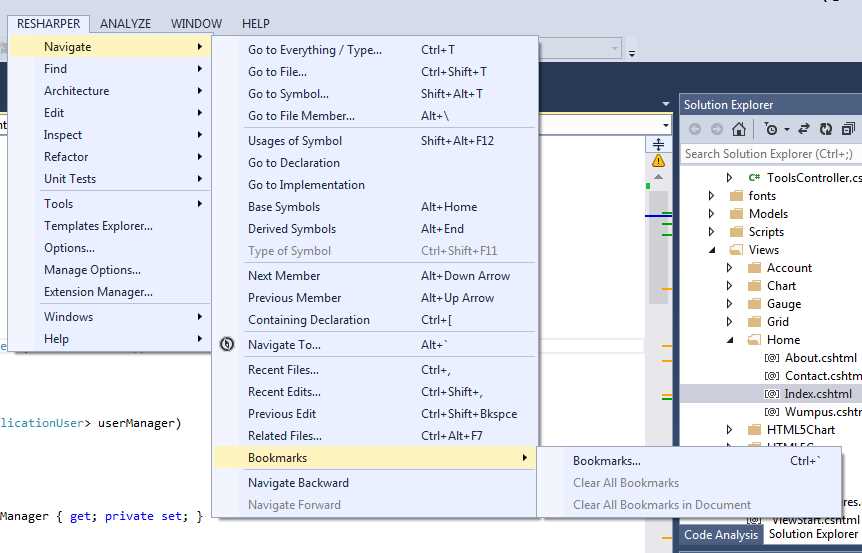Select the fonts folder icon
The height and width of the screenshot is (553, 862).
click(x=736, y=196)
